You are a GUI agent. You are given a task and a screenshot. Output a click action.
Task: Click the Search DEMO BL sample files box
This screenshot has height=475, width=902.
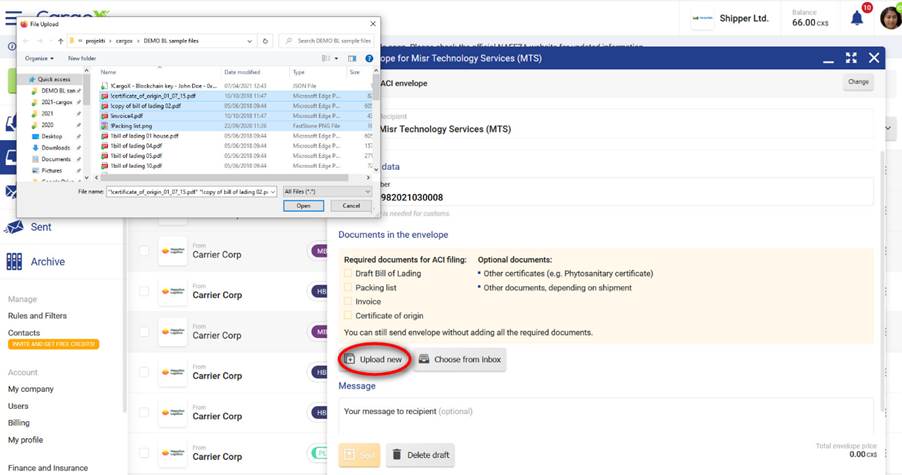[x=327, y=41]
